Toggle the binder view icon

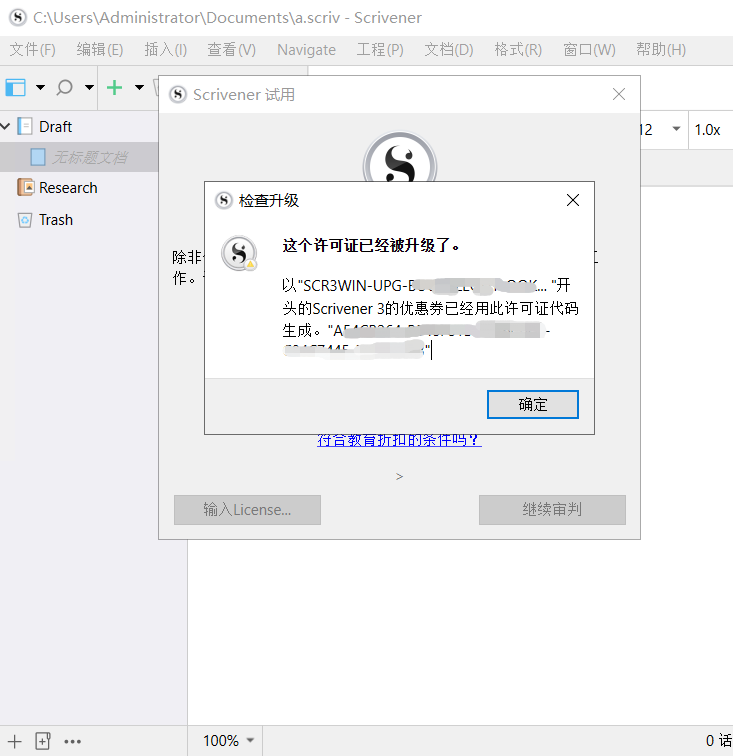point(15,88)
